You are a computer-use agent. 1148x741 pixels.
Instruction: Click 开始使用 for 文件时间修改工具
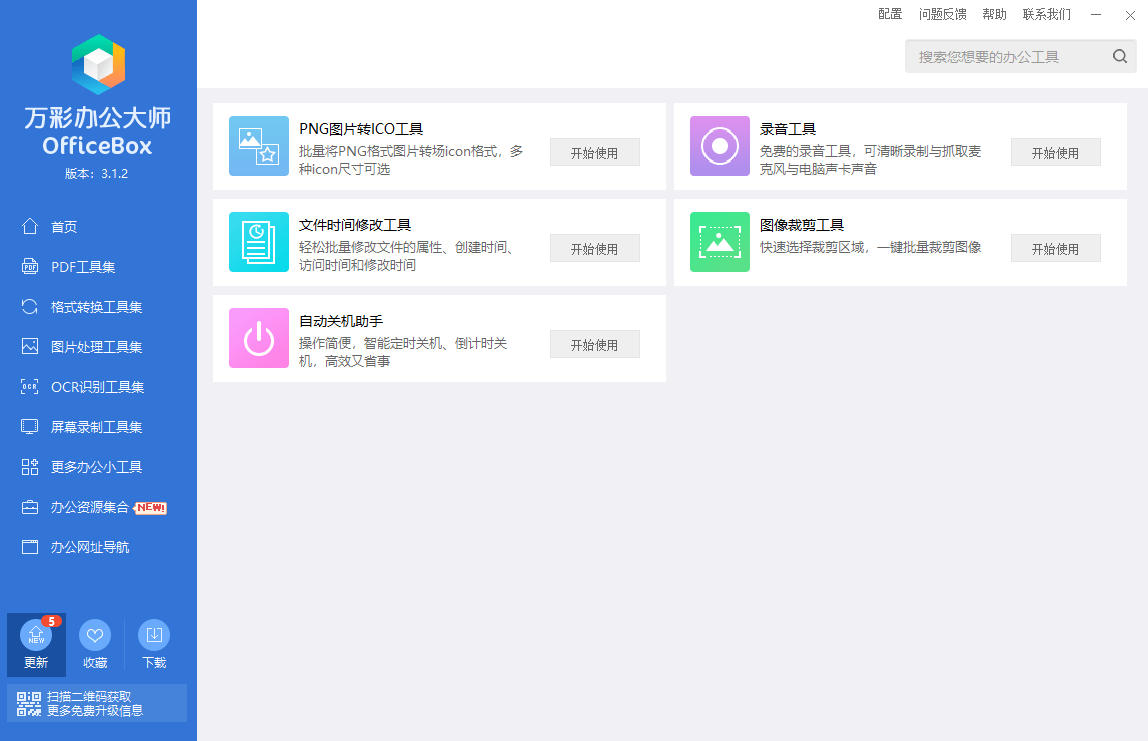(594, 248)
